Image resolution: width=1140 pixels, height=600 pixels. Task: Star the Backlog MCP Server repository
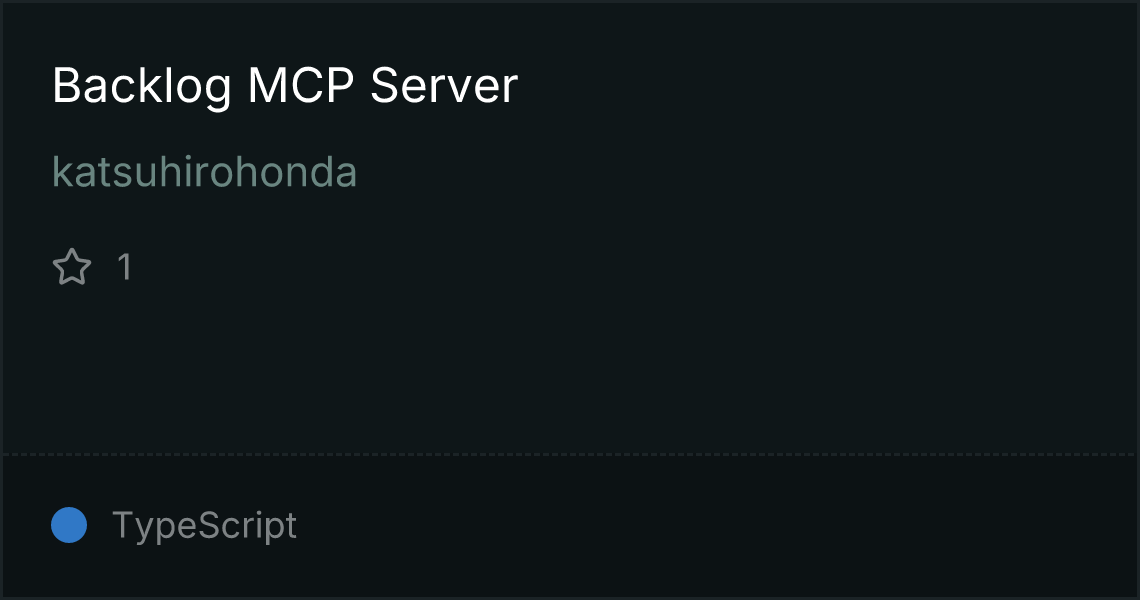[72, 266]
